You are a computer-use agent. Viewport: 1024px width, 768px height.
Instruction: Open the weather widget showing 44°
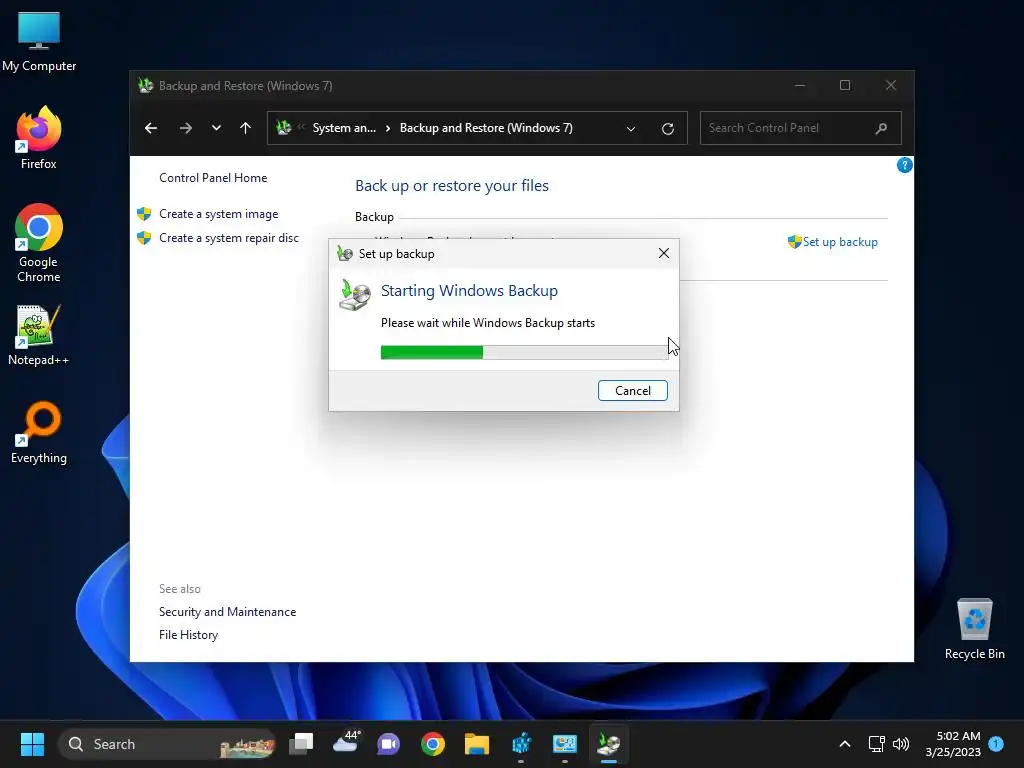click(345, 743)
